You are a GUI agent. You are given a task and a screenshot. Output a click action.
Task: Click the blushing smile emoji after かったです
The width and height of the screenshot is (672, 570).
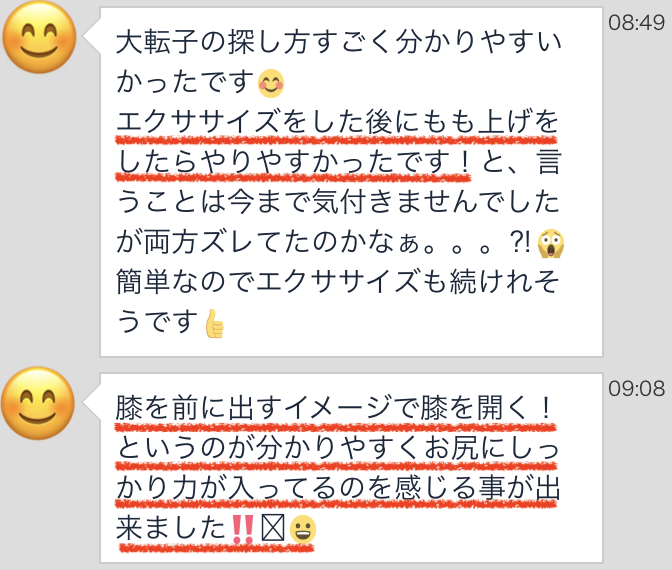point(271,83)
